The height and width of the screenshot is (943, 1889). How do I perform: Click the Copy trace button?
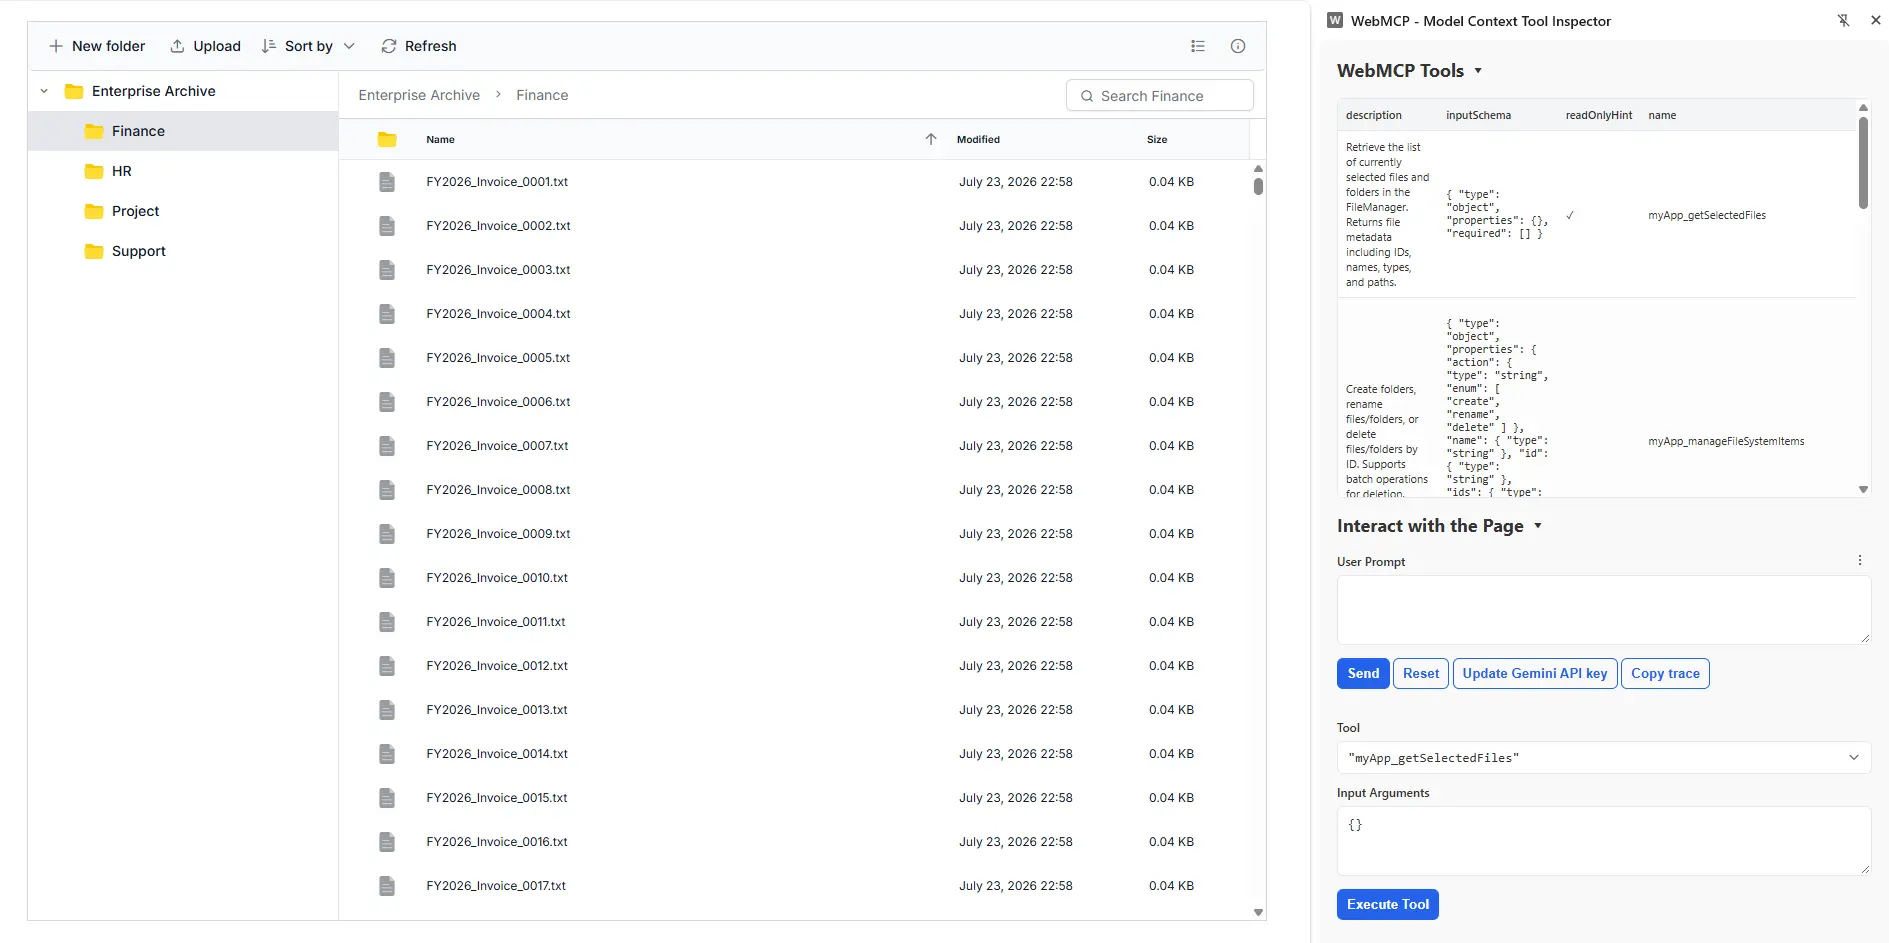click(1665, 674)
